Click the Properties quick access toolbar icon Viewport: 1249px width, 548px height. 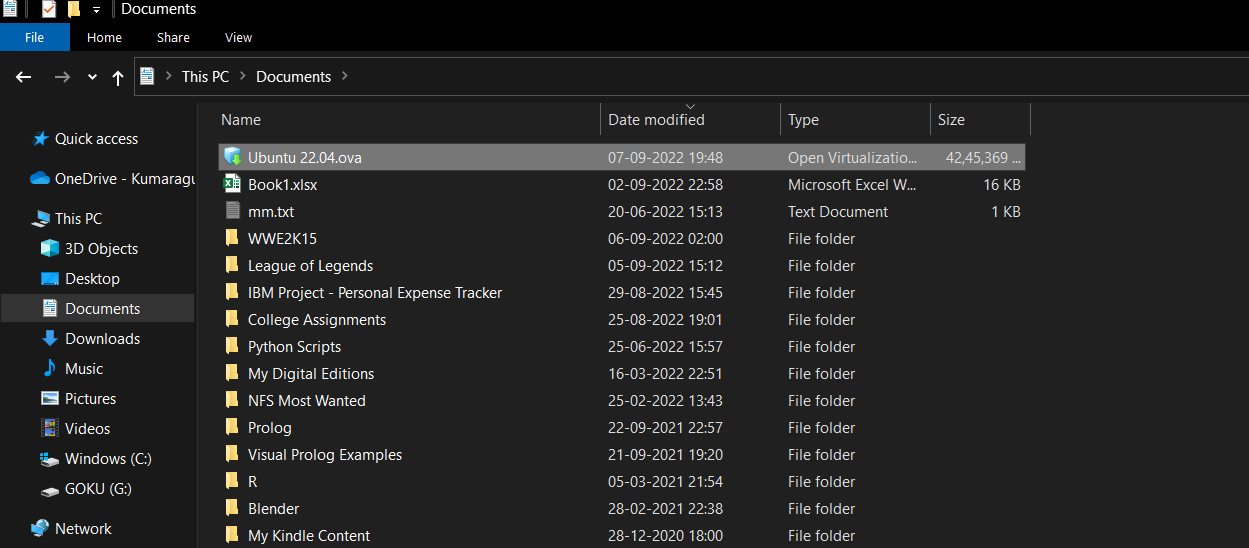point(49,9)
